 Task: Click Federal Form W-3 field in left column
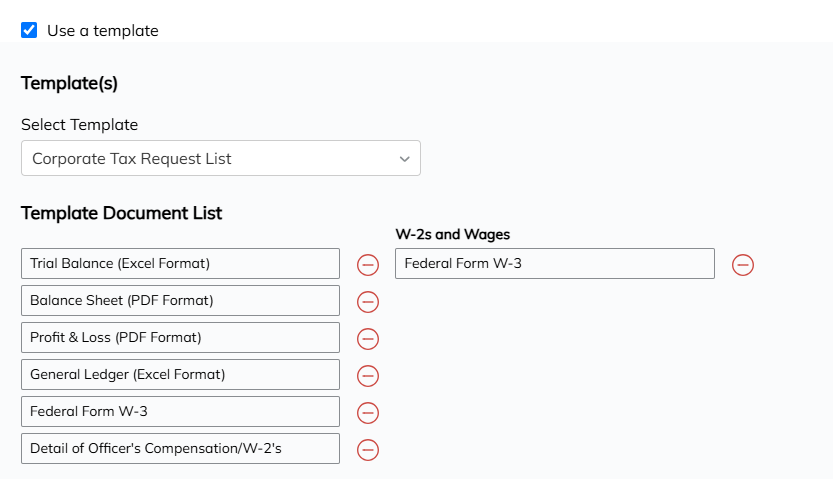point(181,412)
